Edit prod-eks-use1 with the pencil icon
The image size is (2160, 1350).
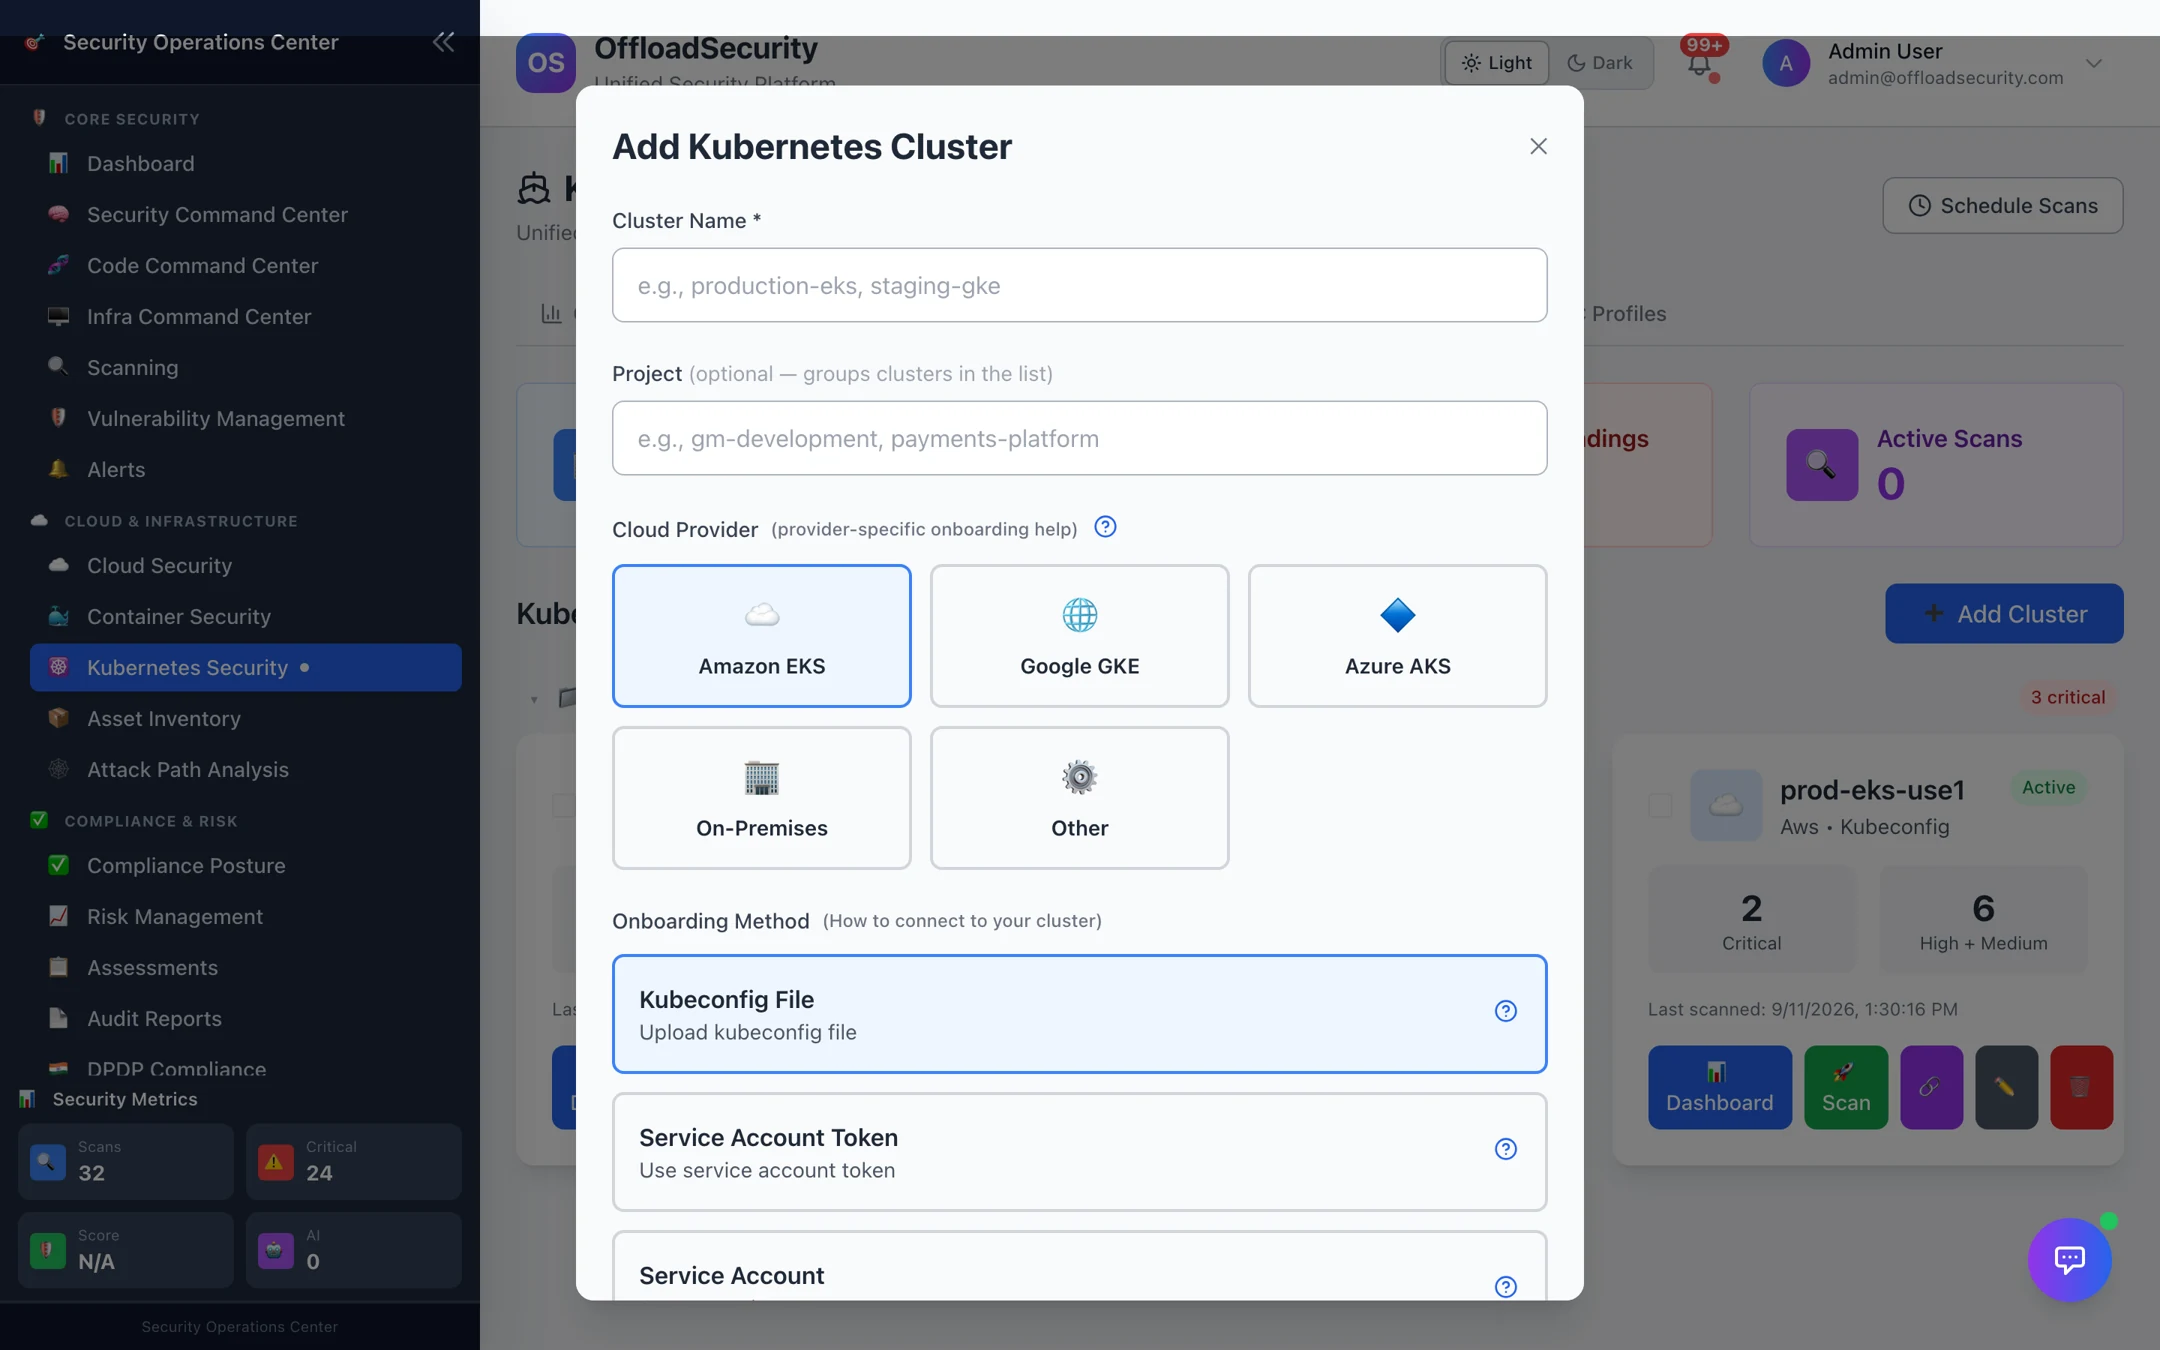click(x=2006, y=1088)
